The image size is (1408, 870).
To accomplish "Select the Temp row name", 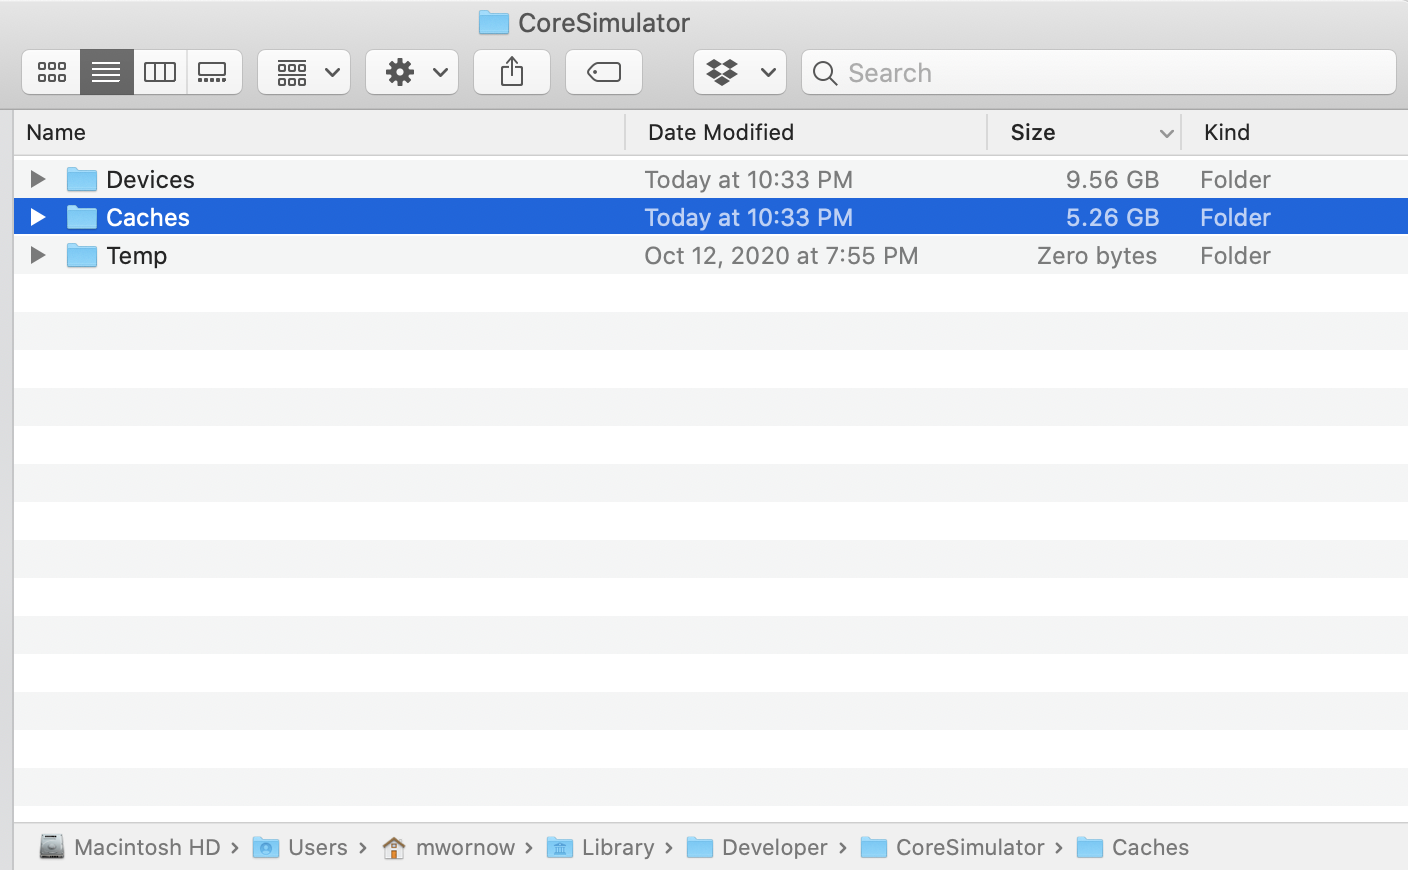I will point(137,256).
